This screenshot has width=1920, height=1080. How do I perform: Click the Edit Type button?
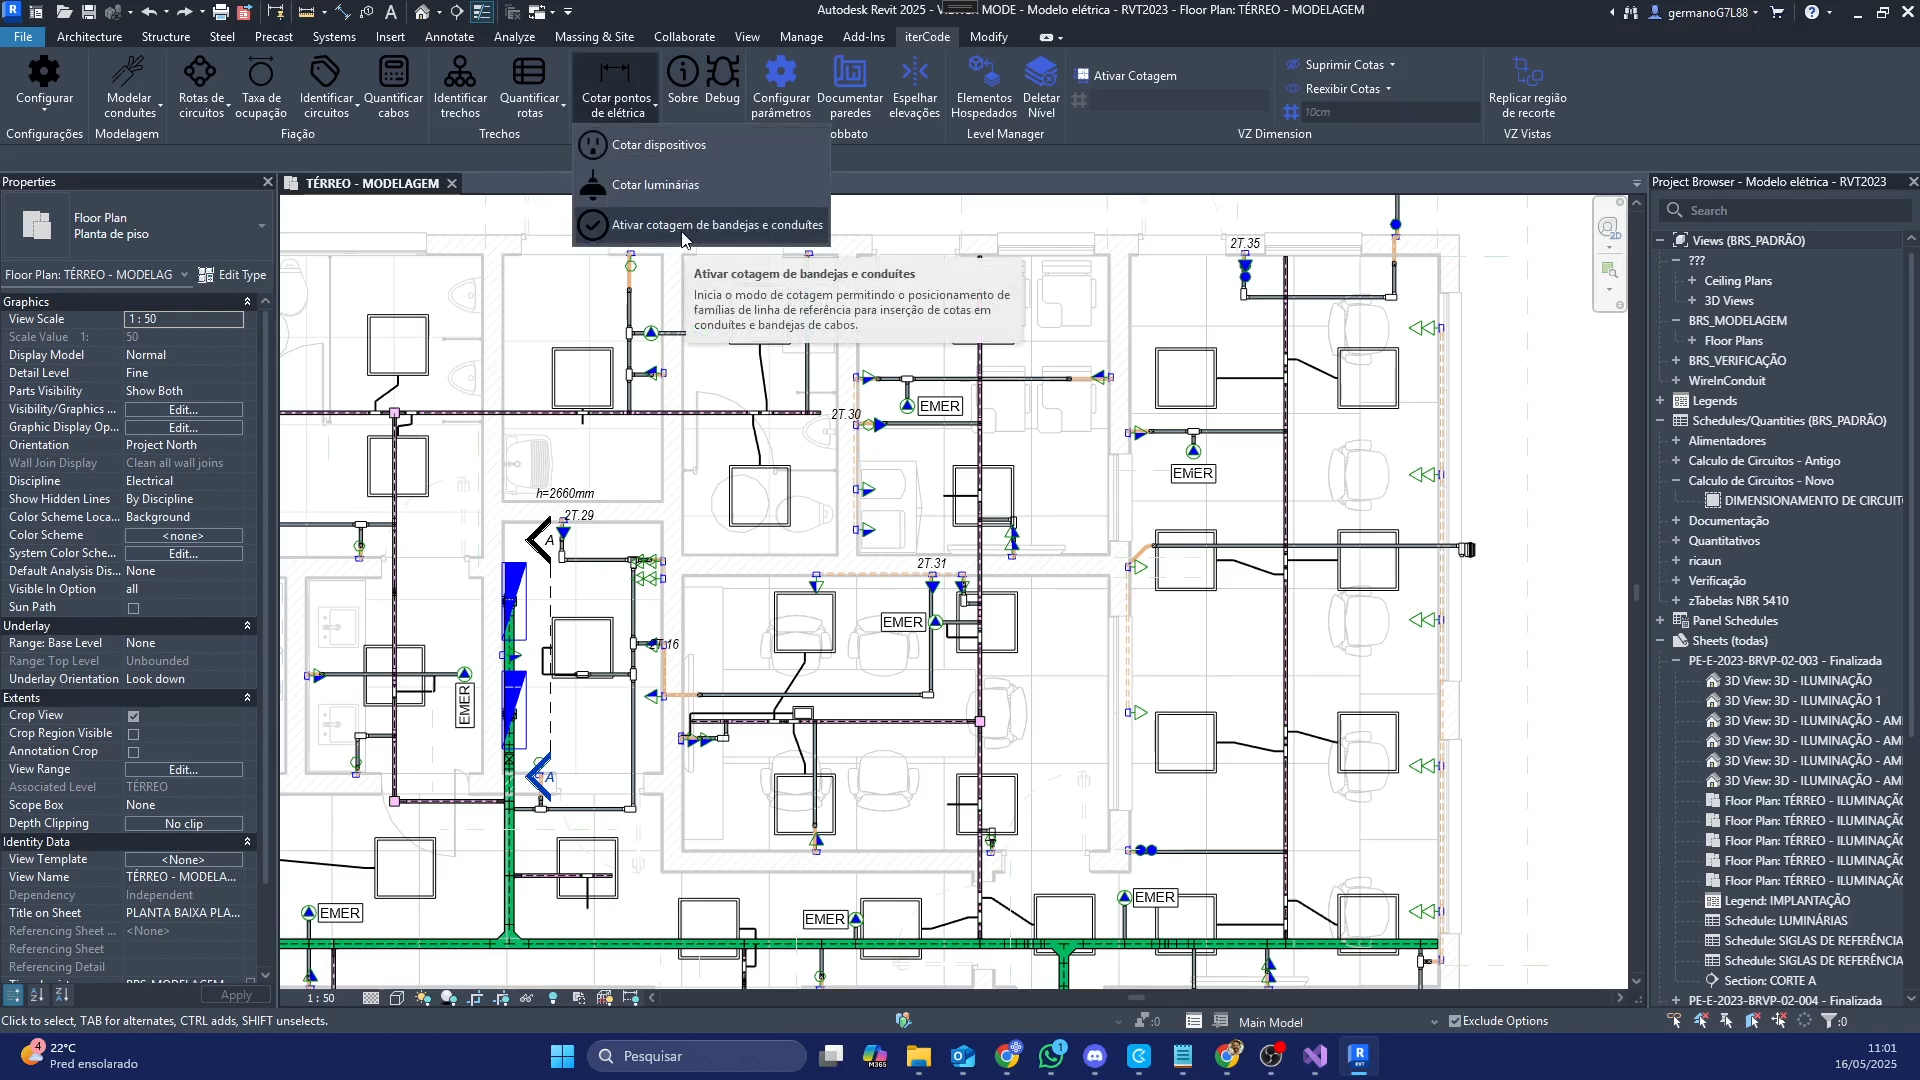click(x=233, y=275)
